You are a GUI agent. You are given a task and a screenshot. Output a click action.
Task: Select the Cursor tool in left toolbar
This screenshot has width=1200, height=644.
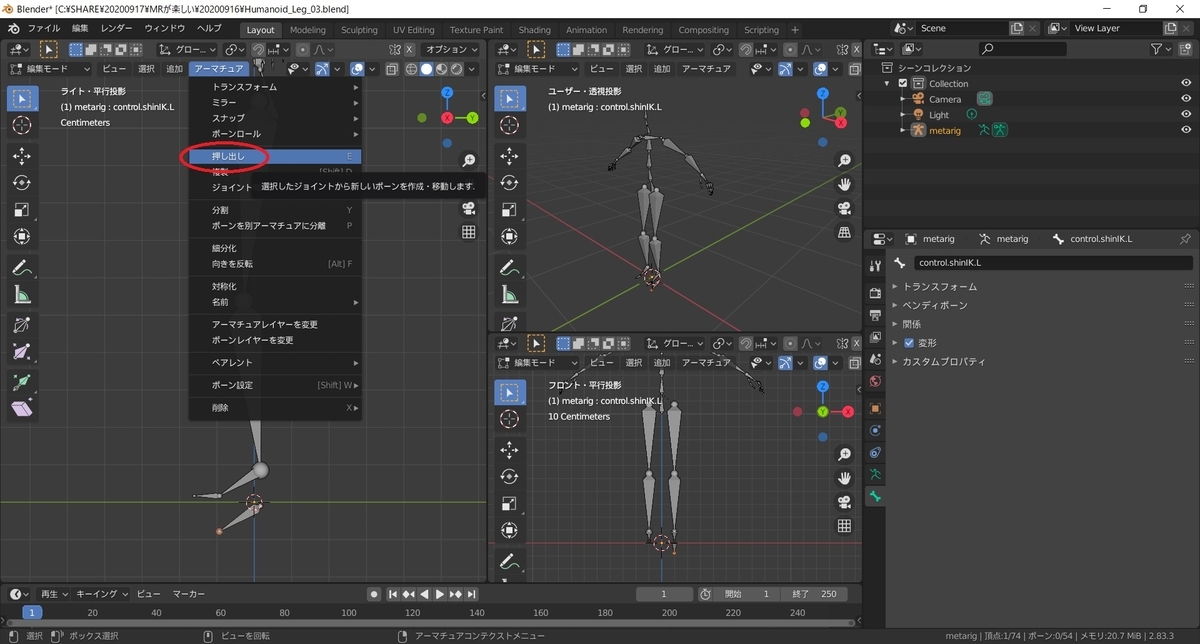[22, 125]
